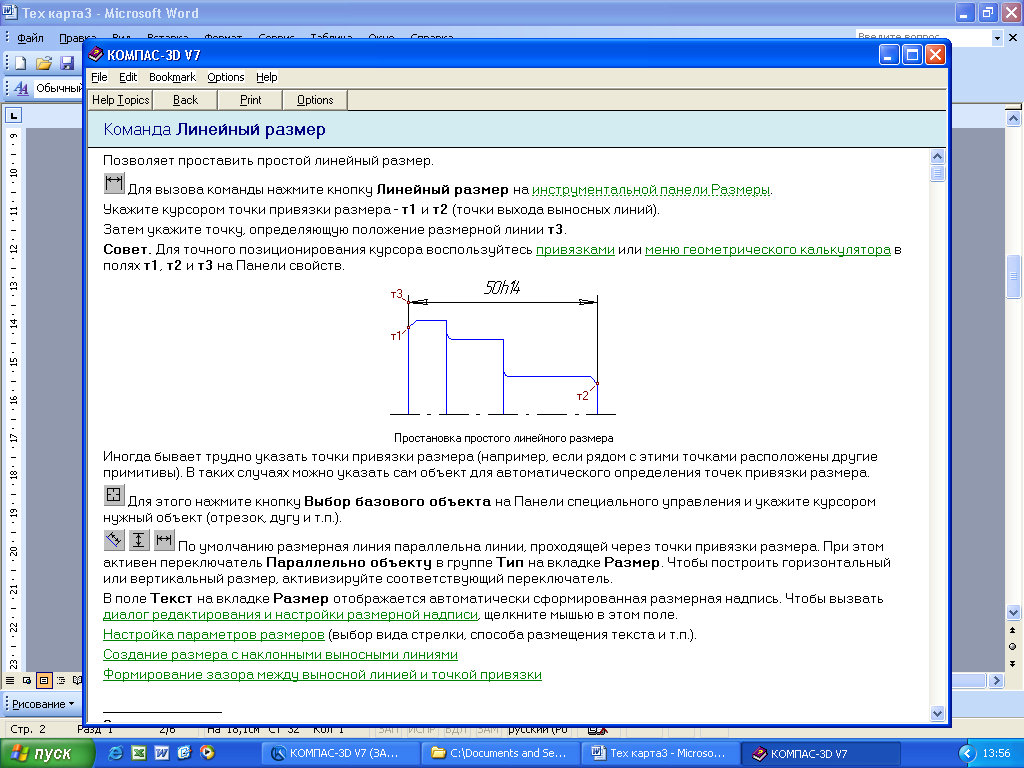Click the Help Topics button
The height and width of the screenshot is (768, 1024).
pos(120,100)
